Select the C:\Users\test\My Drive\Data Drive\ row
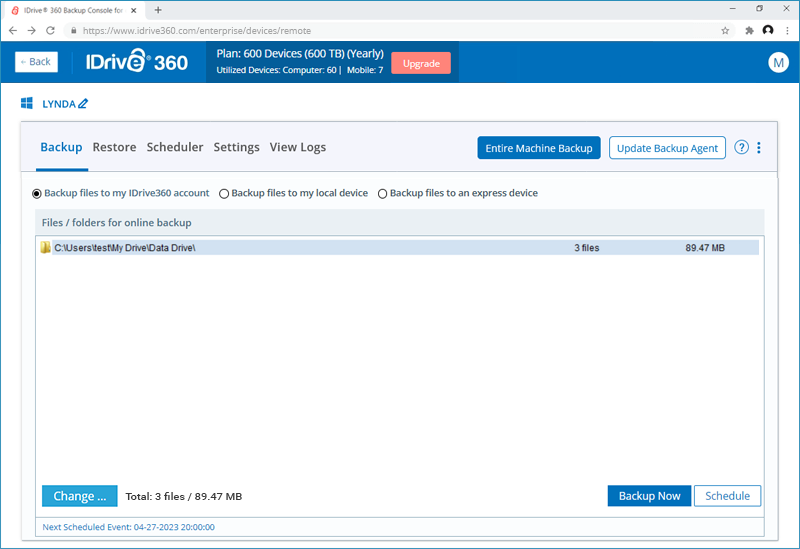This screenshot has width=800, height=549. coord(399,247)
